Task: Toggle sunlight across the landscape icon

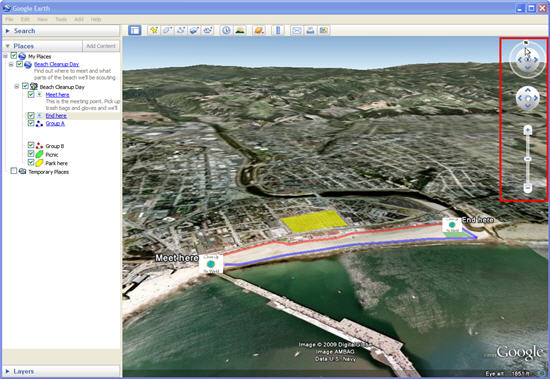Action: pos(240,31)
